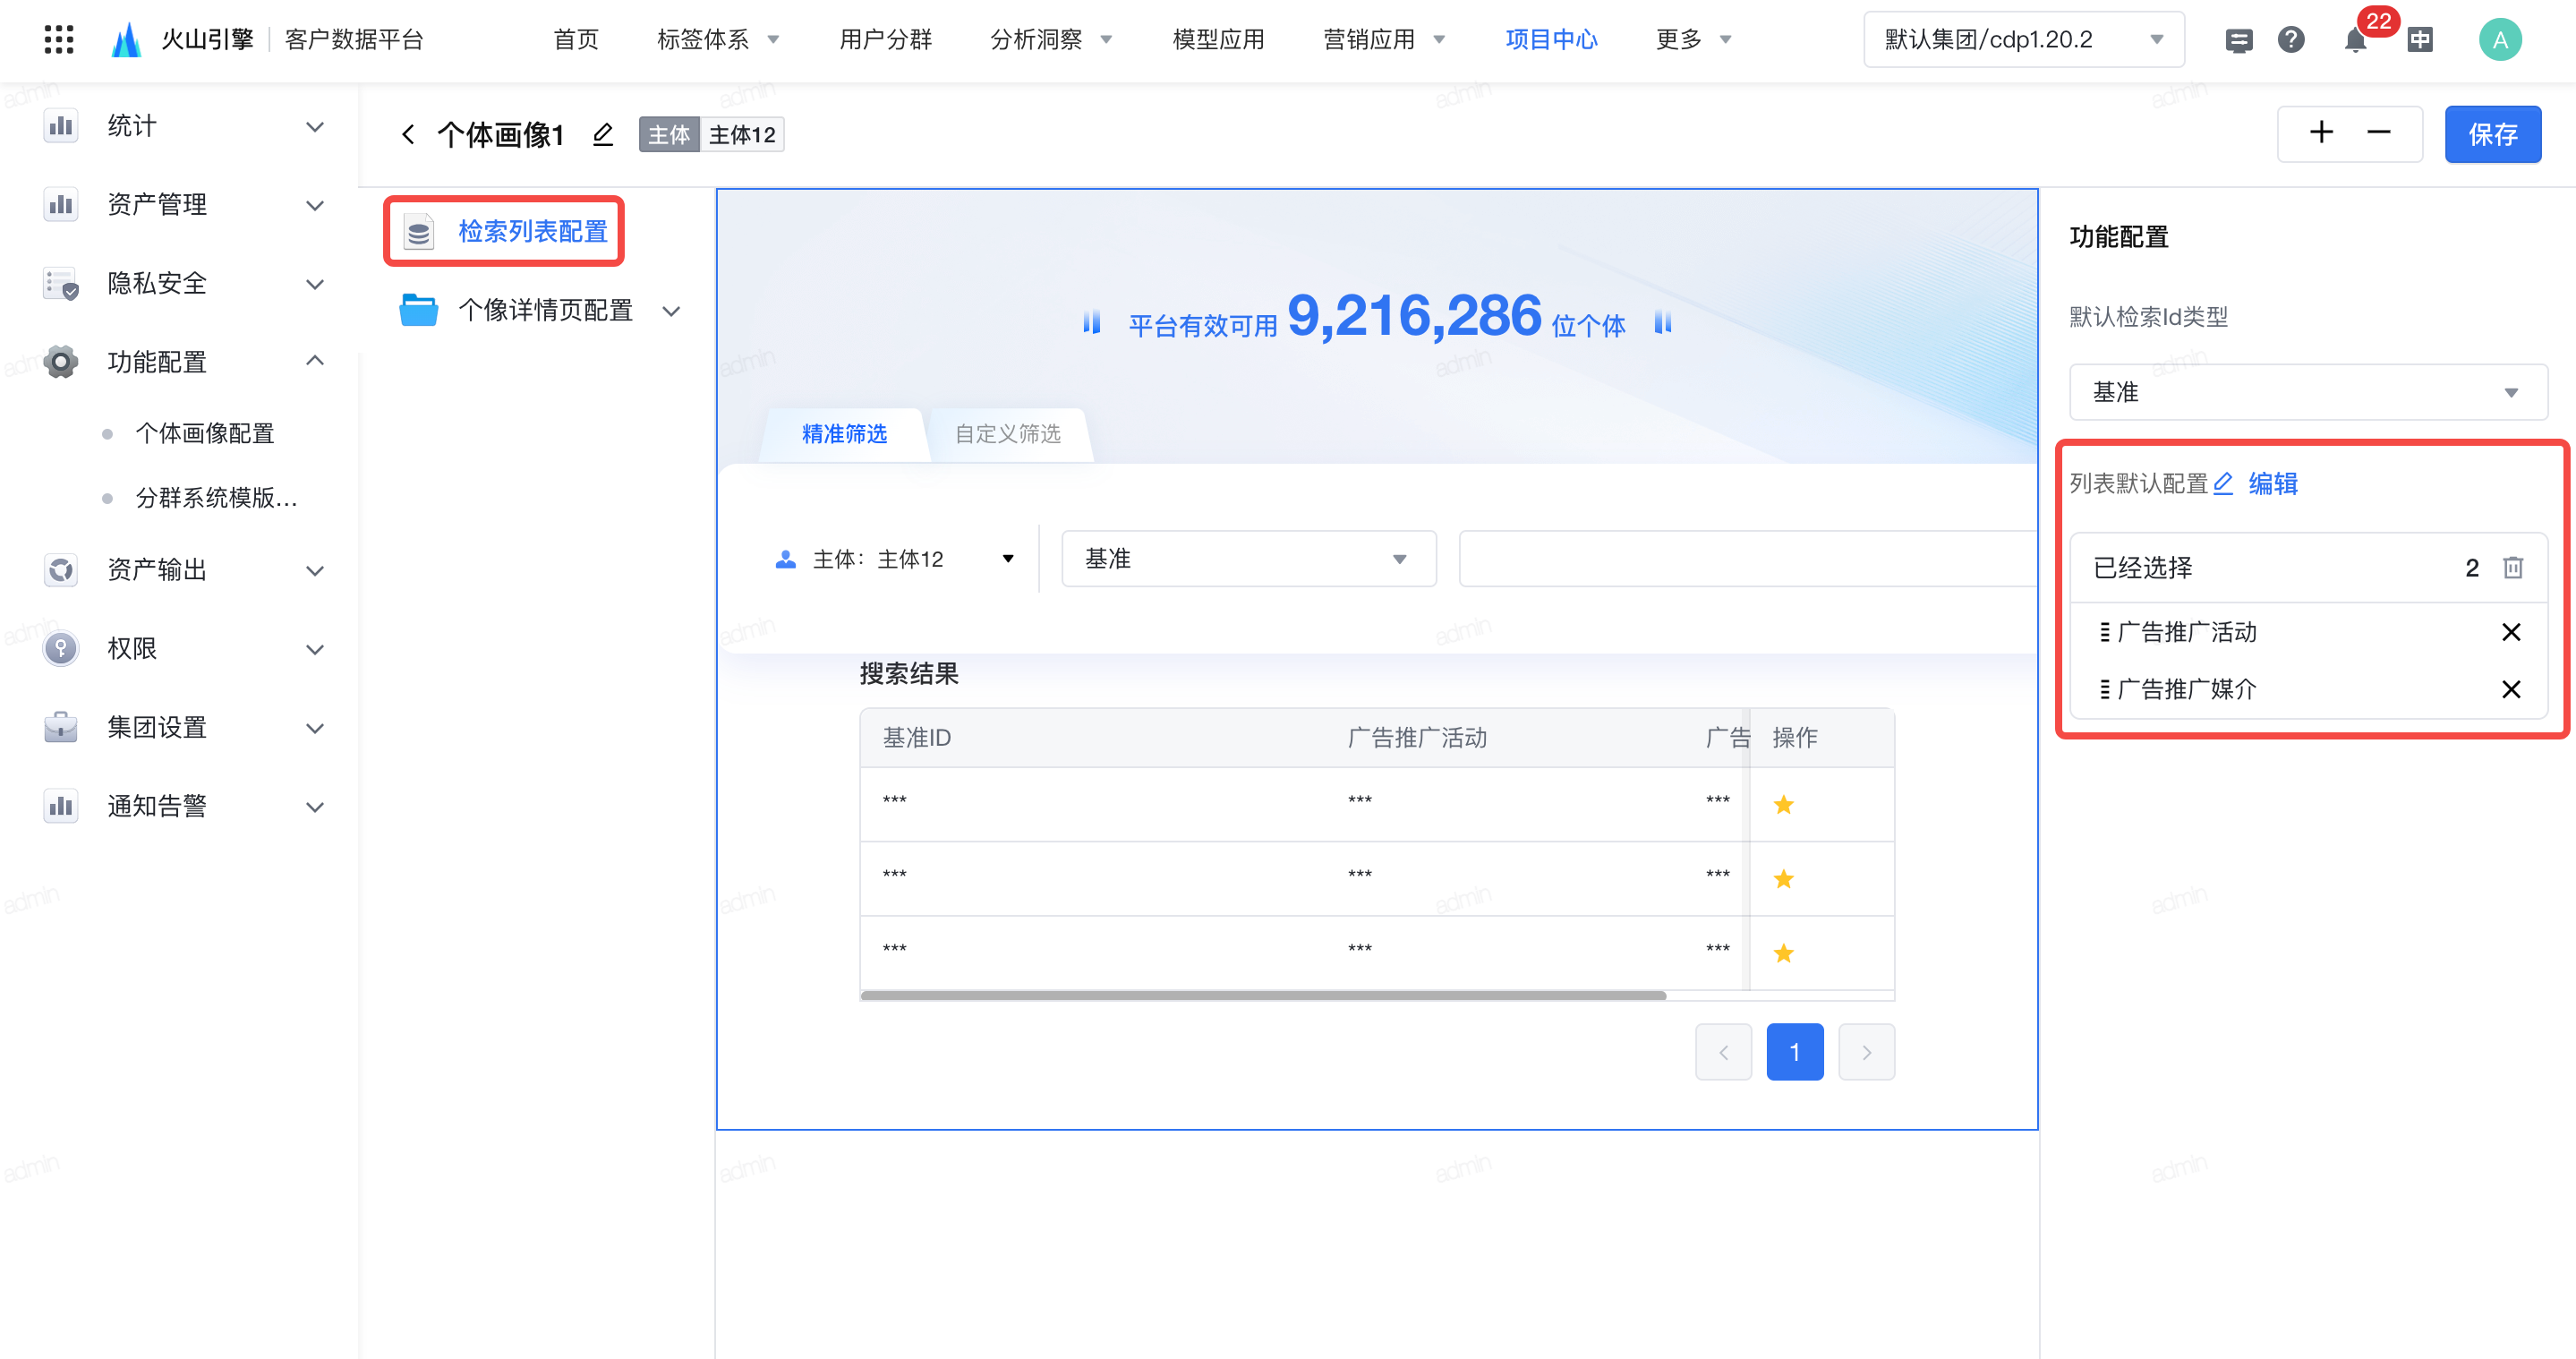Switch language with the 中 icon
Screen dimensions: 2576x1359
point(2420,40)
